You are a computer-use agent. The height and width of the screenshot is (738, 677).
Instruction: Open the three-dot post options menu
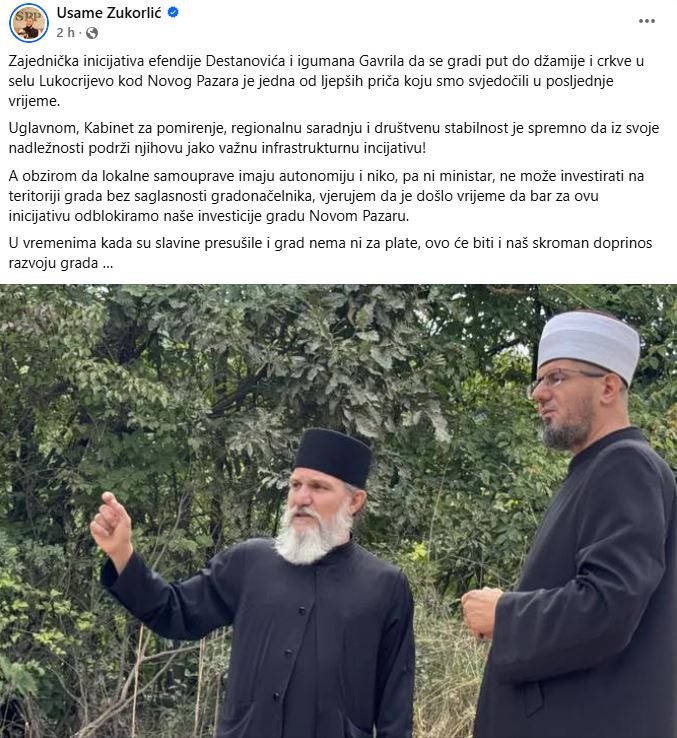[646, 21]
